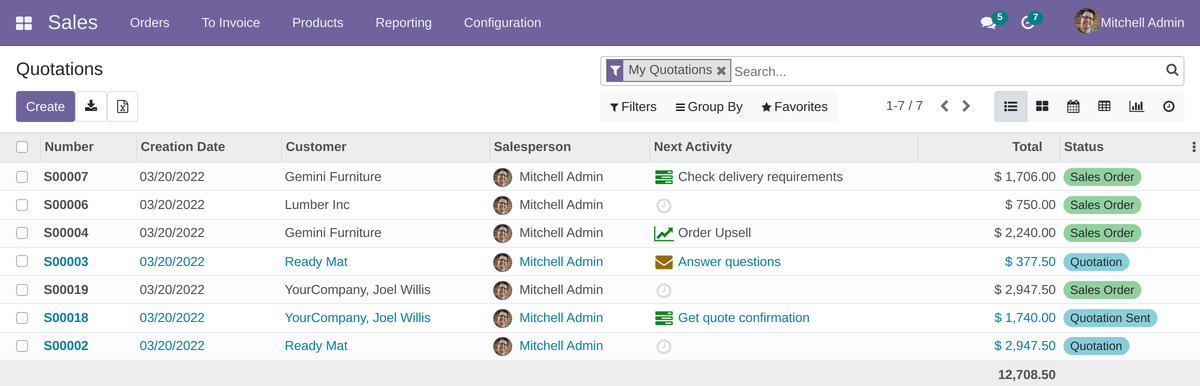Open the To Invoice menu
Screen dimensions: 1200x386
[x=231, y=22]
